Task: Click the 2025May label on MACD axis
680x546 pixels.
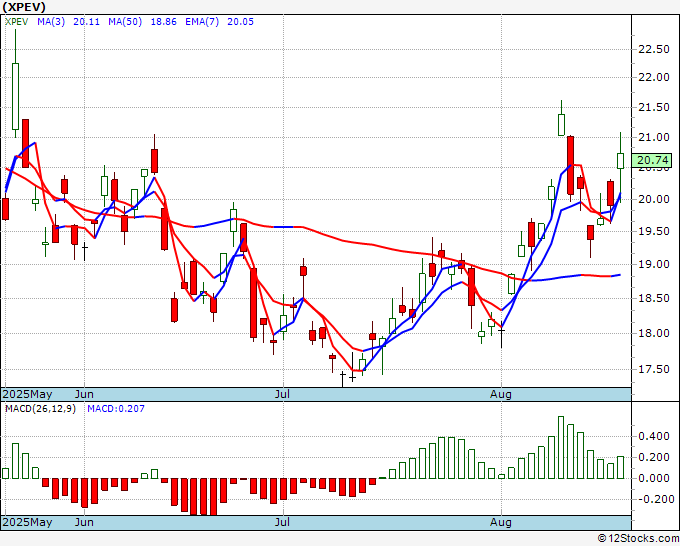Action: [x=27, y=522]
